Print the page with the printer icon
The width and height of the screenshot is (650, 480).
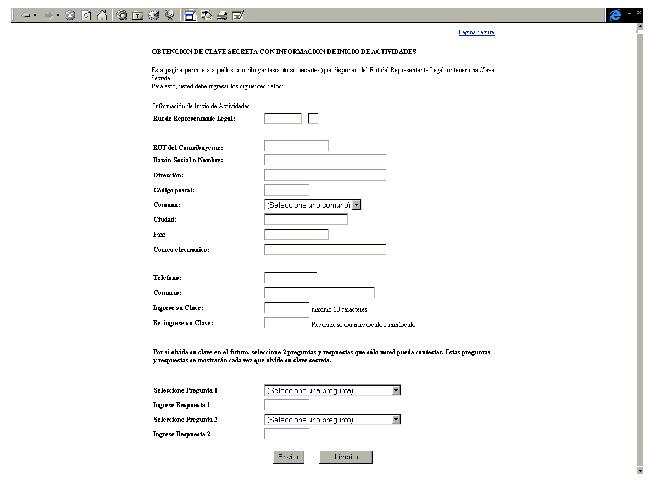222,16
